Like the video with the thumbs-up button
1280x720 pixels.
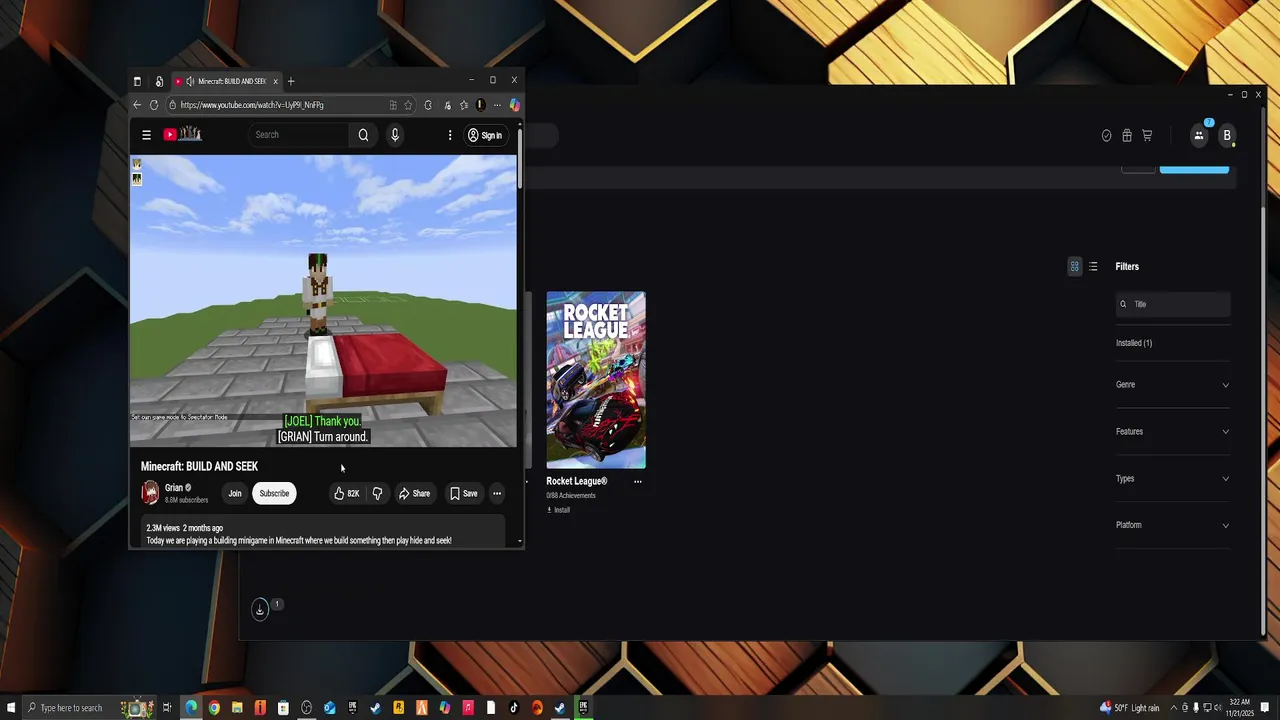(347, 493)
